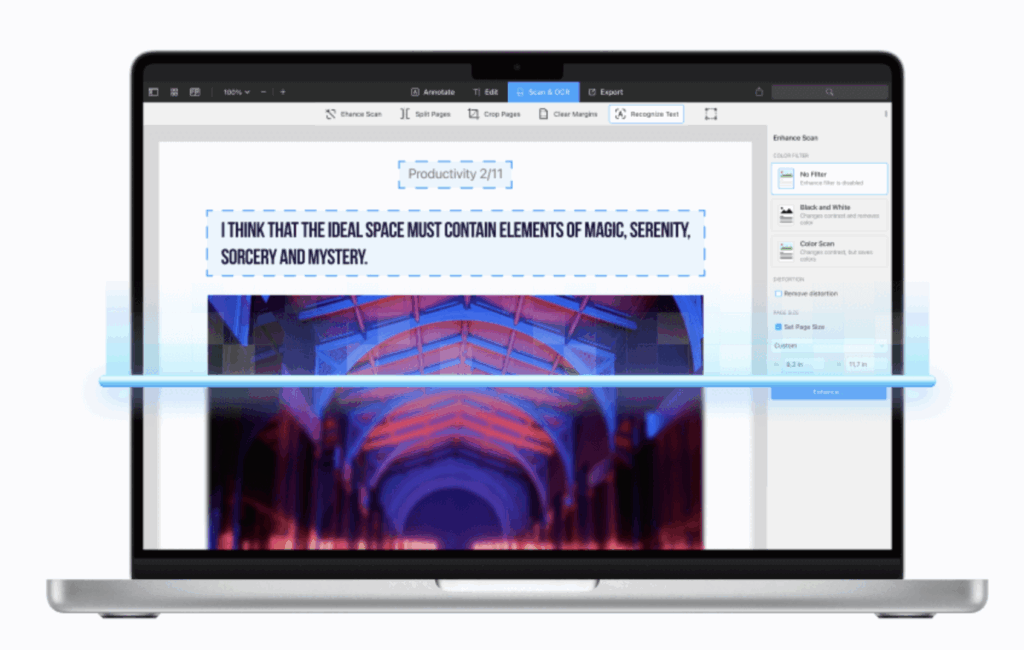Select the Black and White filter
1024x650 pixels.
click(x=829, y=215)
